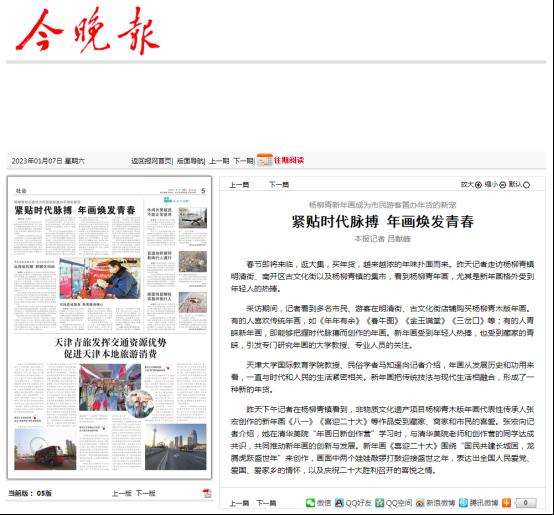The width and height of the screenshot is (554, 515).
Task: Click the Ferris wheel bus photo in page preview
Action: pyautogui.click(x=45, y=449)
